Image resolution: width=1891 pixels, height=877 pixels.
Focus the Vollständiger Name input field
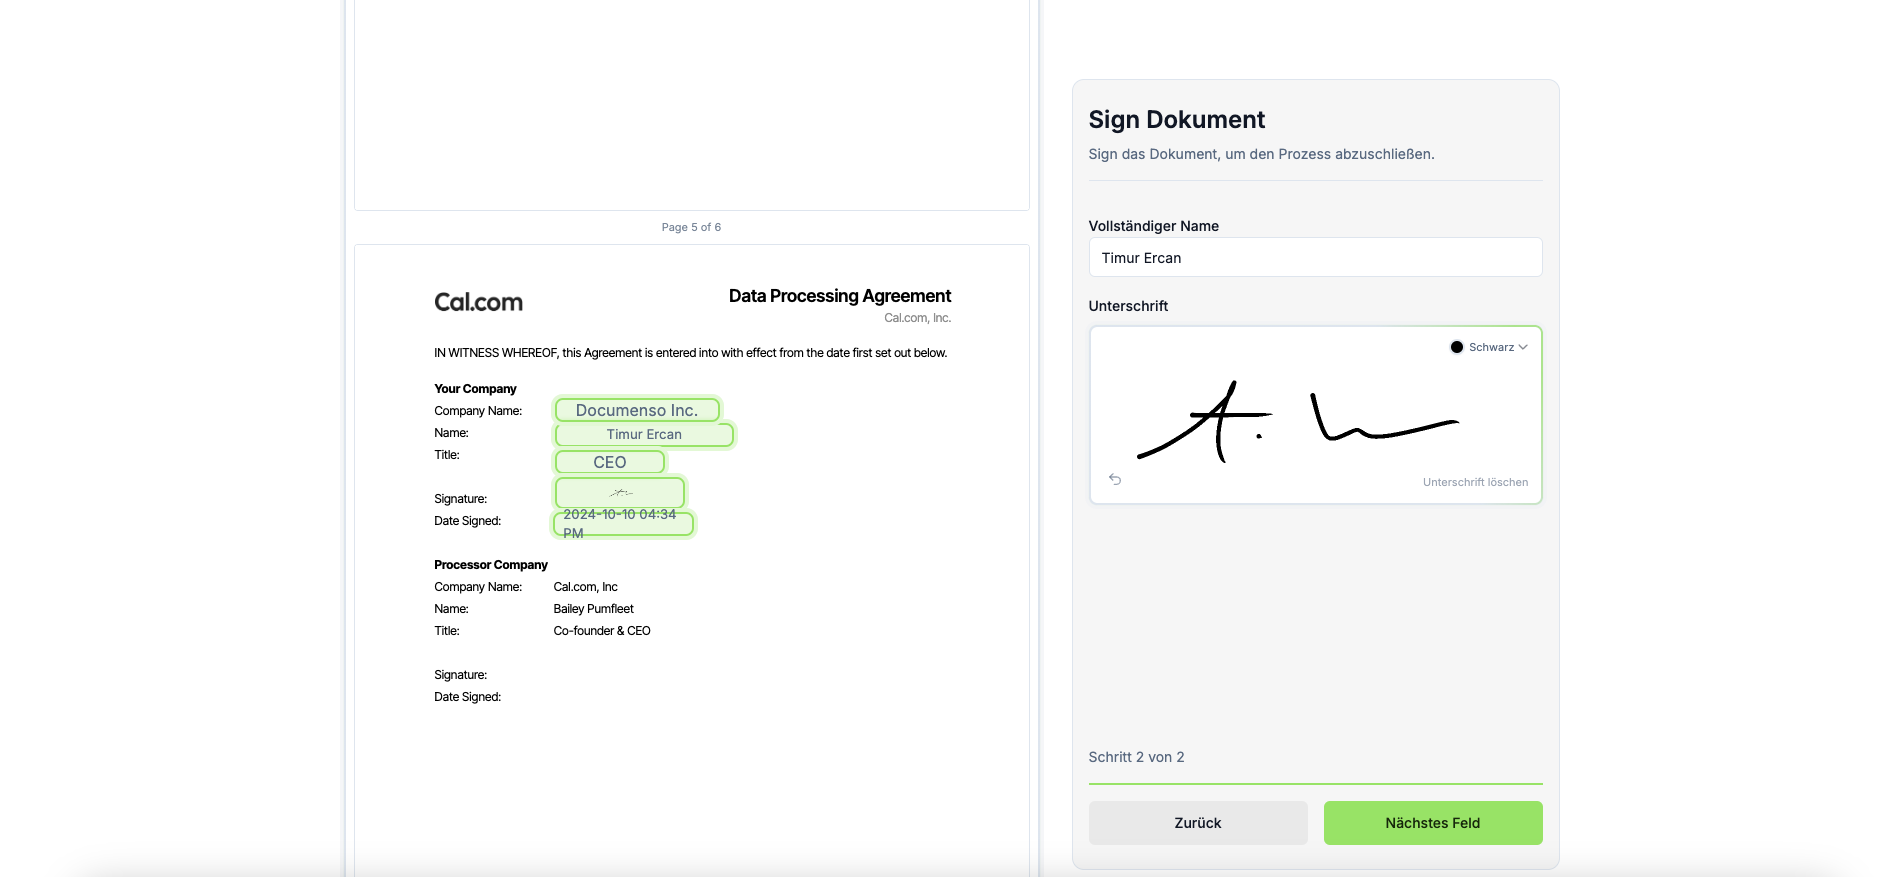click(1314, 257)
